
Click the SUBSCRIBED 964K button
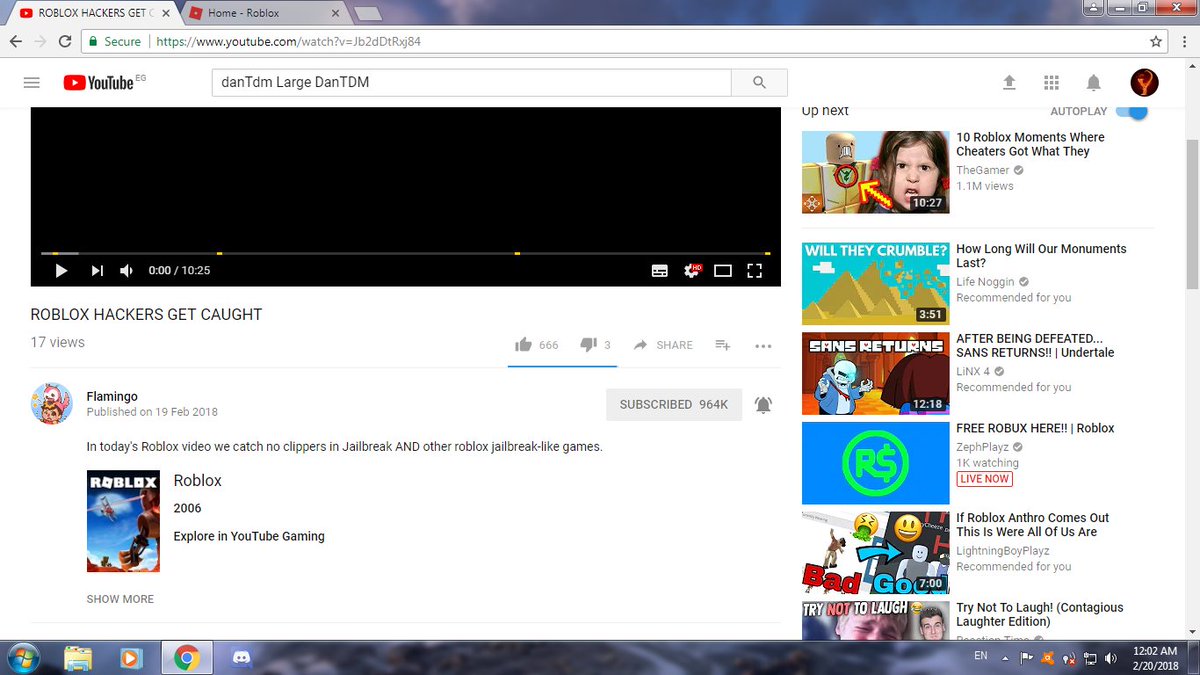point(674,404)
